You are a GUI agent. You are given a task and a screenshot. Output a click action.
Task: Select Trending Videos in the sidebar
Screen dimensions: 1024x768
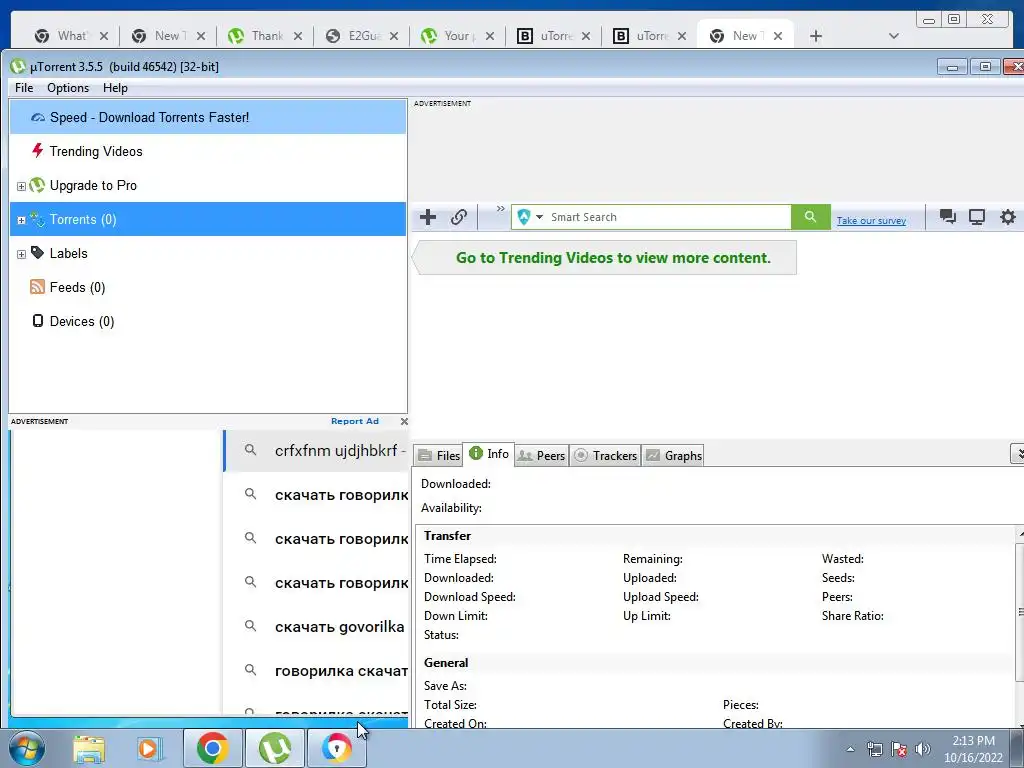tap(208, 152)
